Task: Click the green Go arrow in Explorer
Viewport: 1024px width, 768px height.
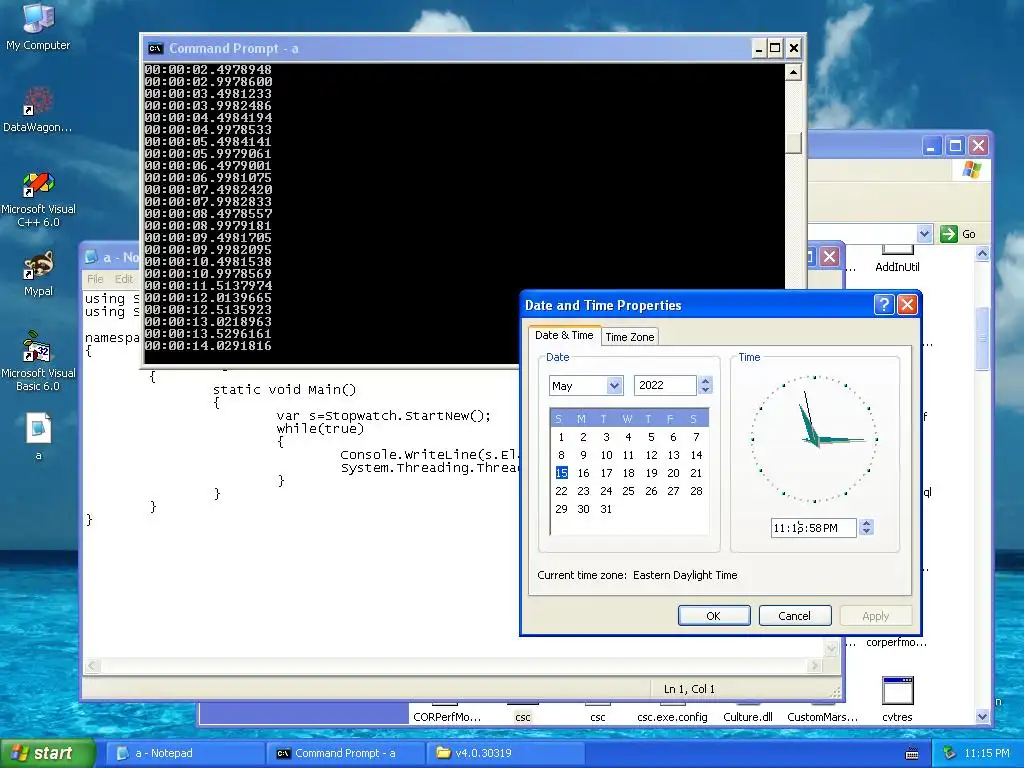Action: pos(948,234)
